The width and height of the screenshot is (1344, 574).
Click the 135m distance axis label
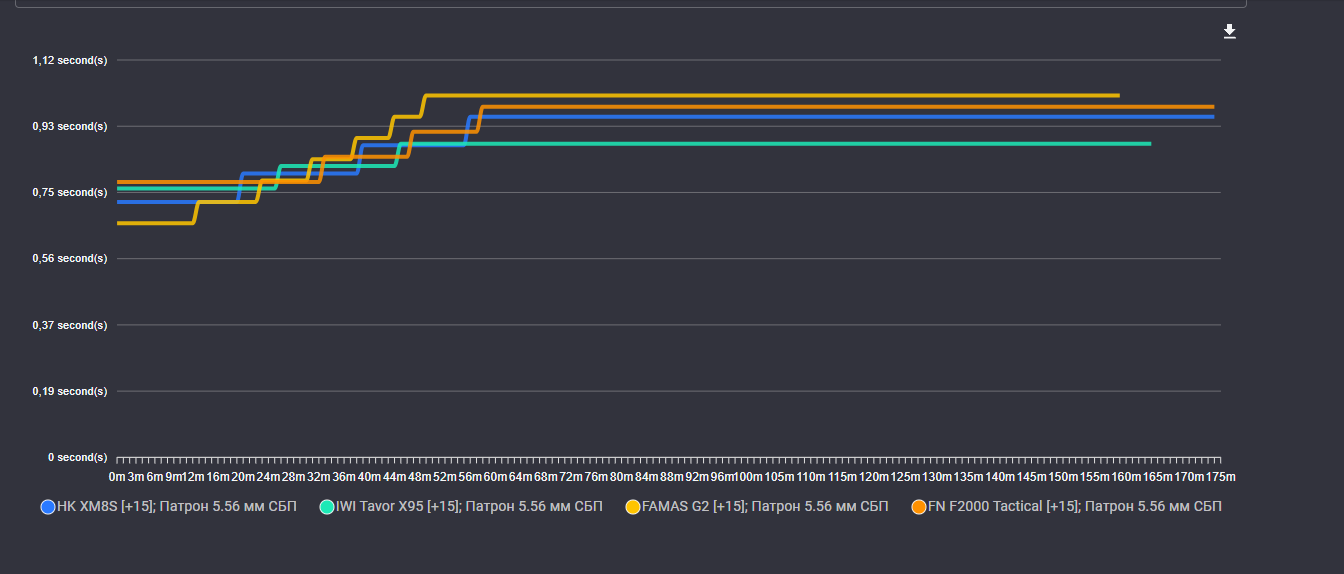click(968, 476)
